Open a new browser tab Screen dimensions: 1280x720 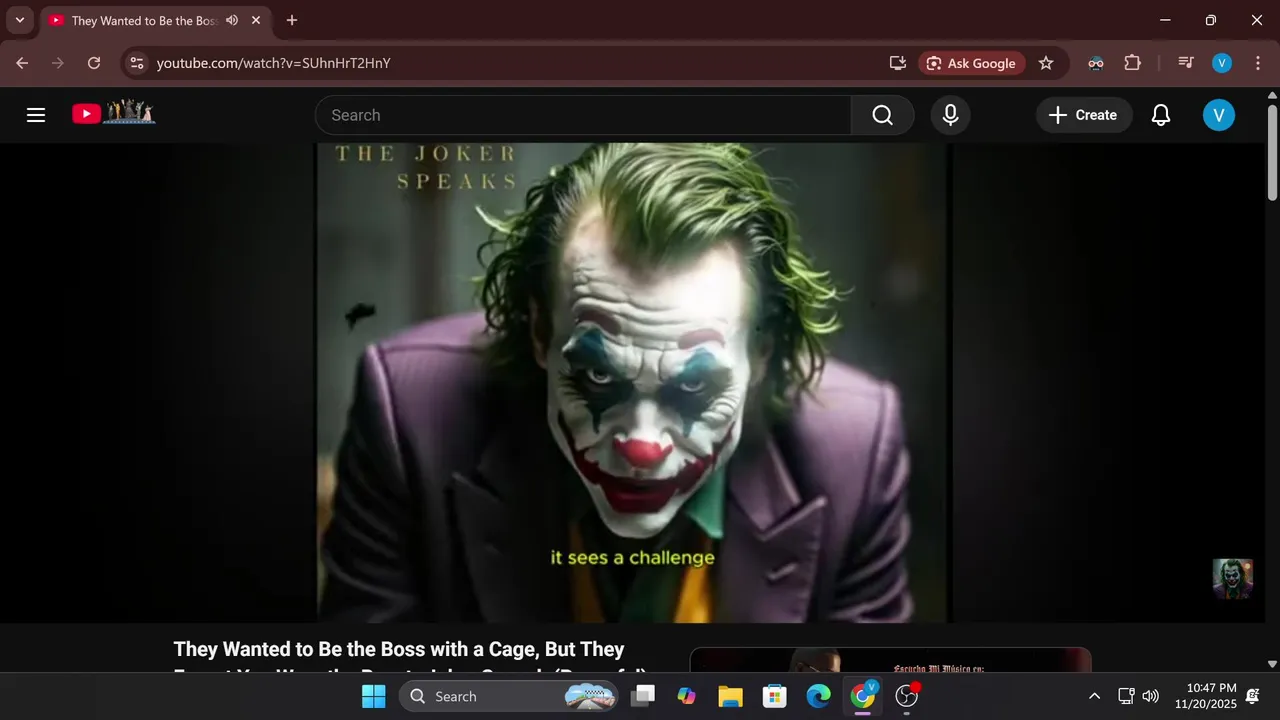pos(292,20)
